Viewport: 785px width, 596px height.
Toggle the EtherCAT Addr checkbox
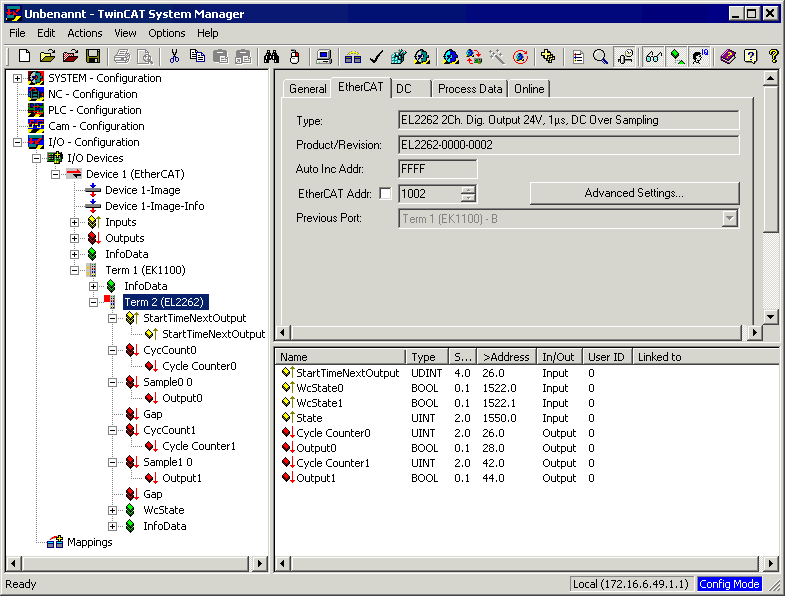pyautogui.click(x=385, y=193)
